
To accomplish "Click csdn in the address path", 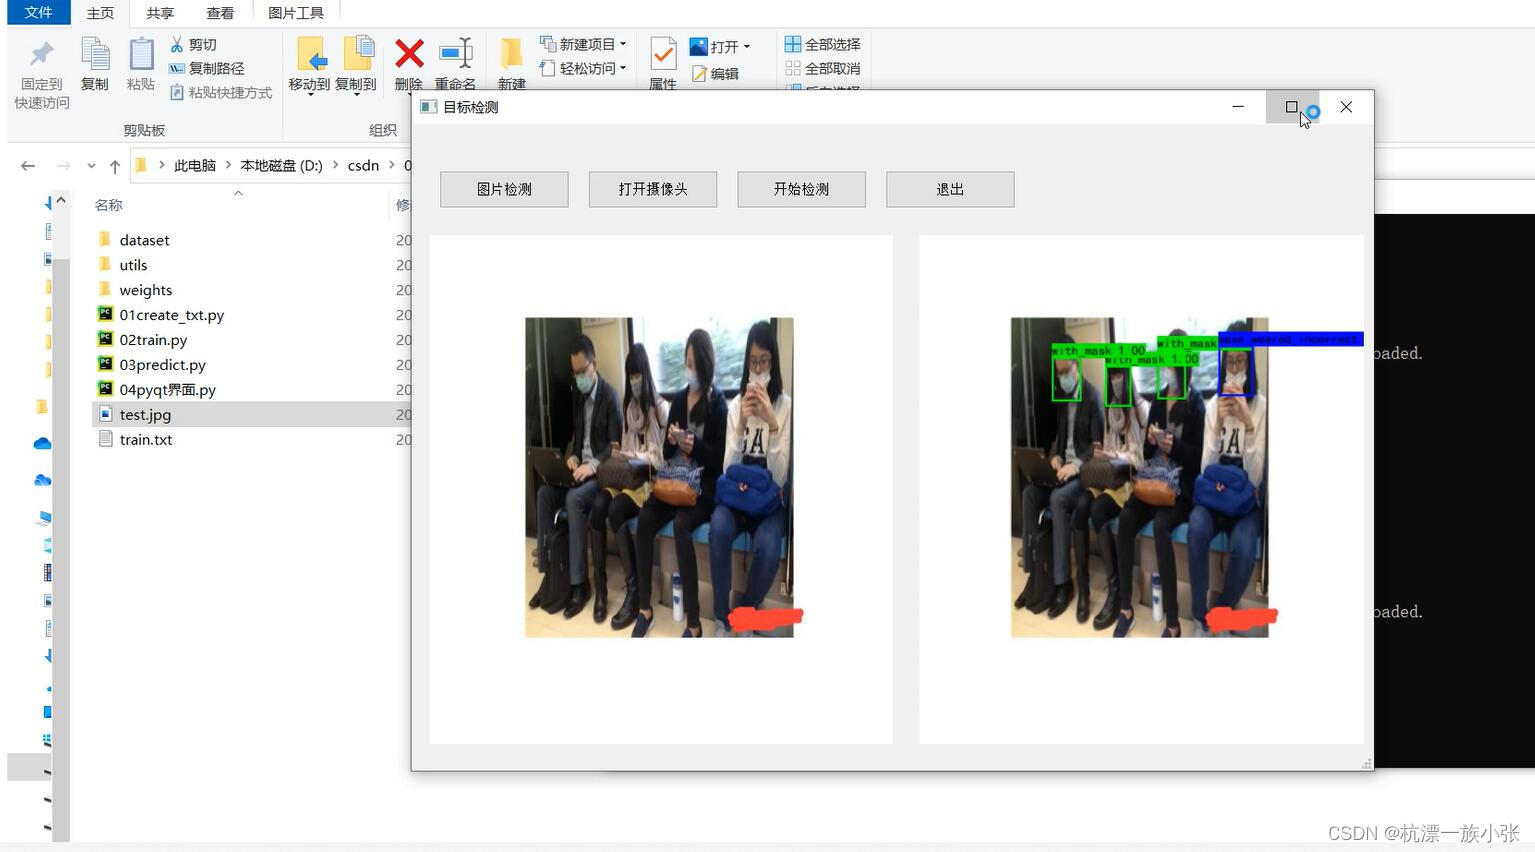I will tap(363, 166).
